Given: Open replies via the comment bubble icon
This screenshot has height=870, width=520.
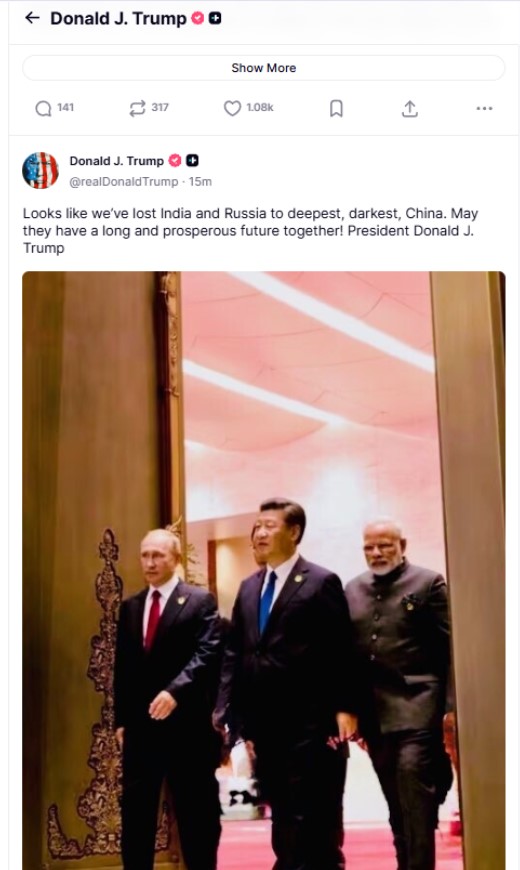Looking at the screenshot, I should tap(43, 108).
